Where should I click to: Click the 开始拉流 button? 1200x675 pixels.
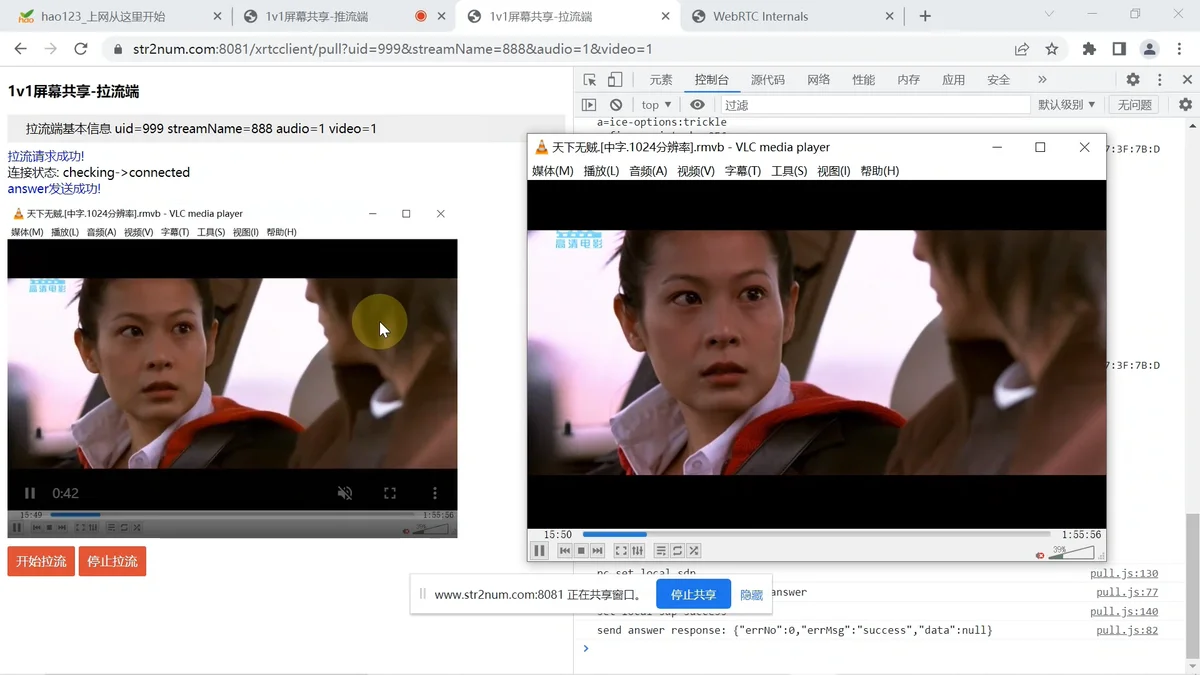(41, 561)
